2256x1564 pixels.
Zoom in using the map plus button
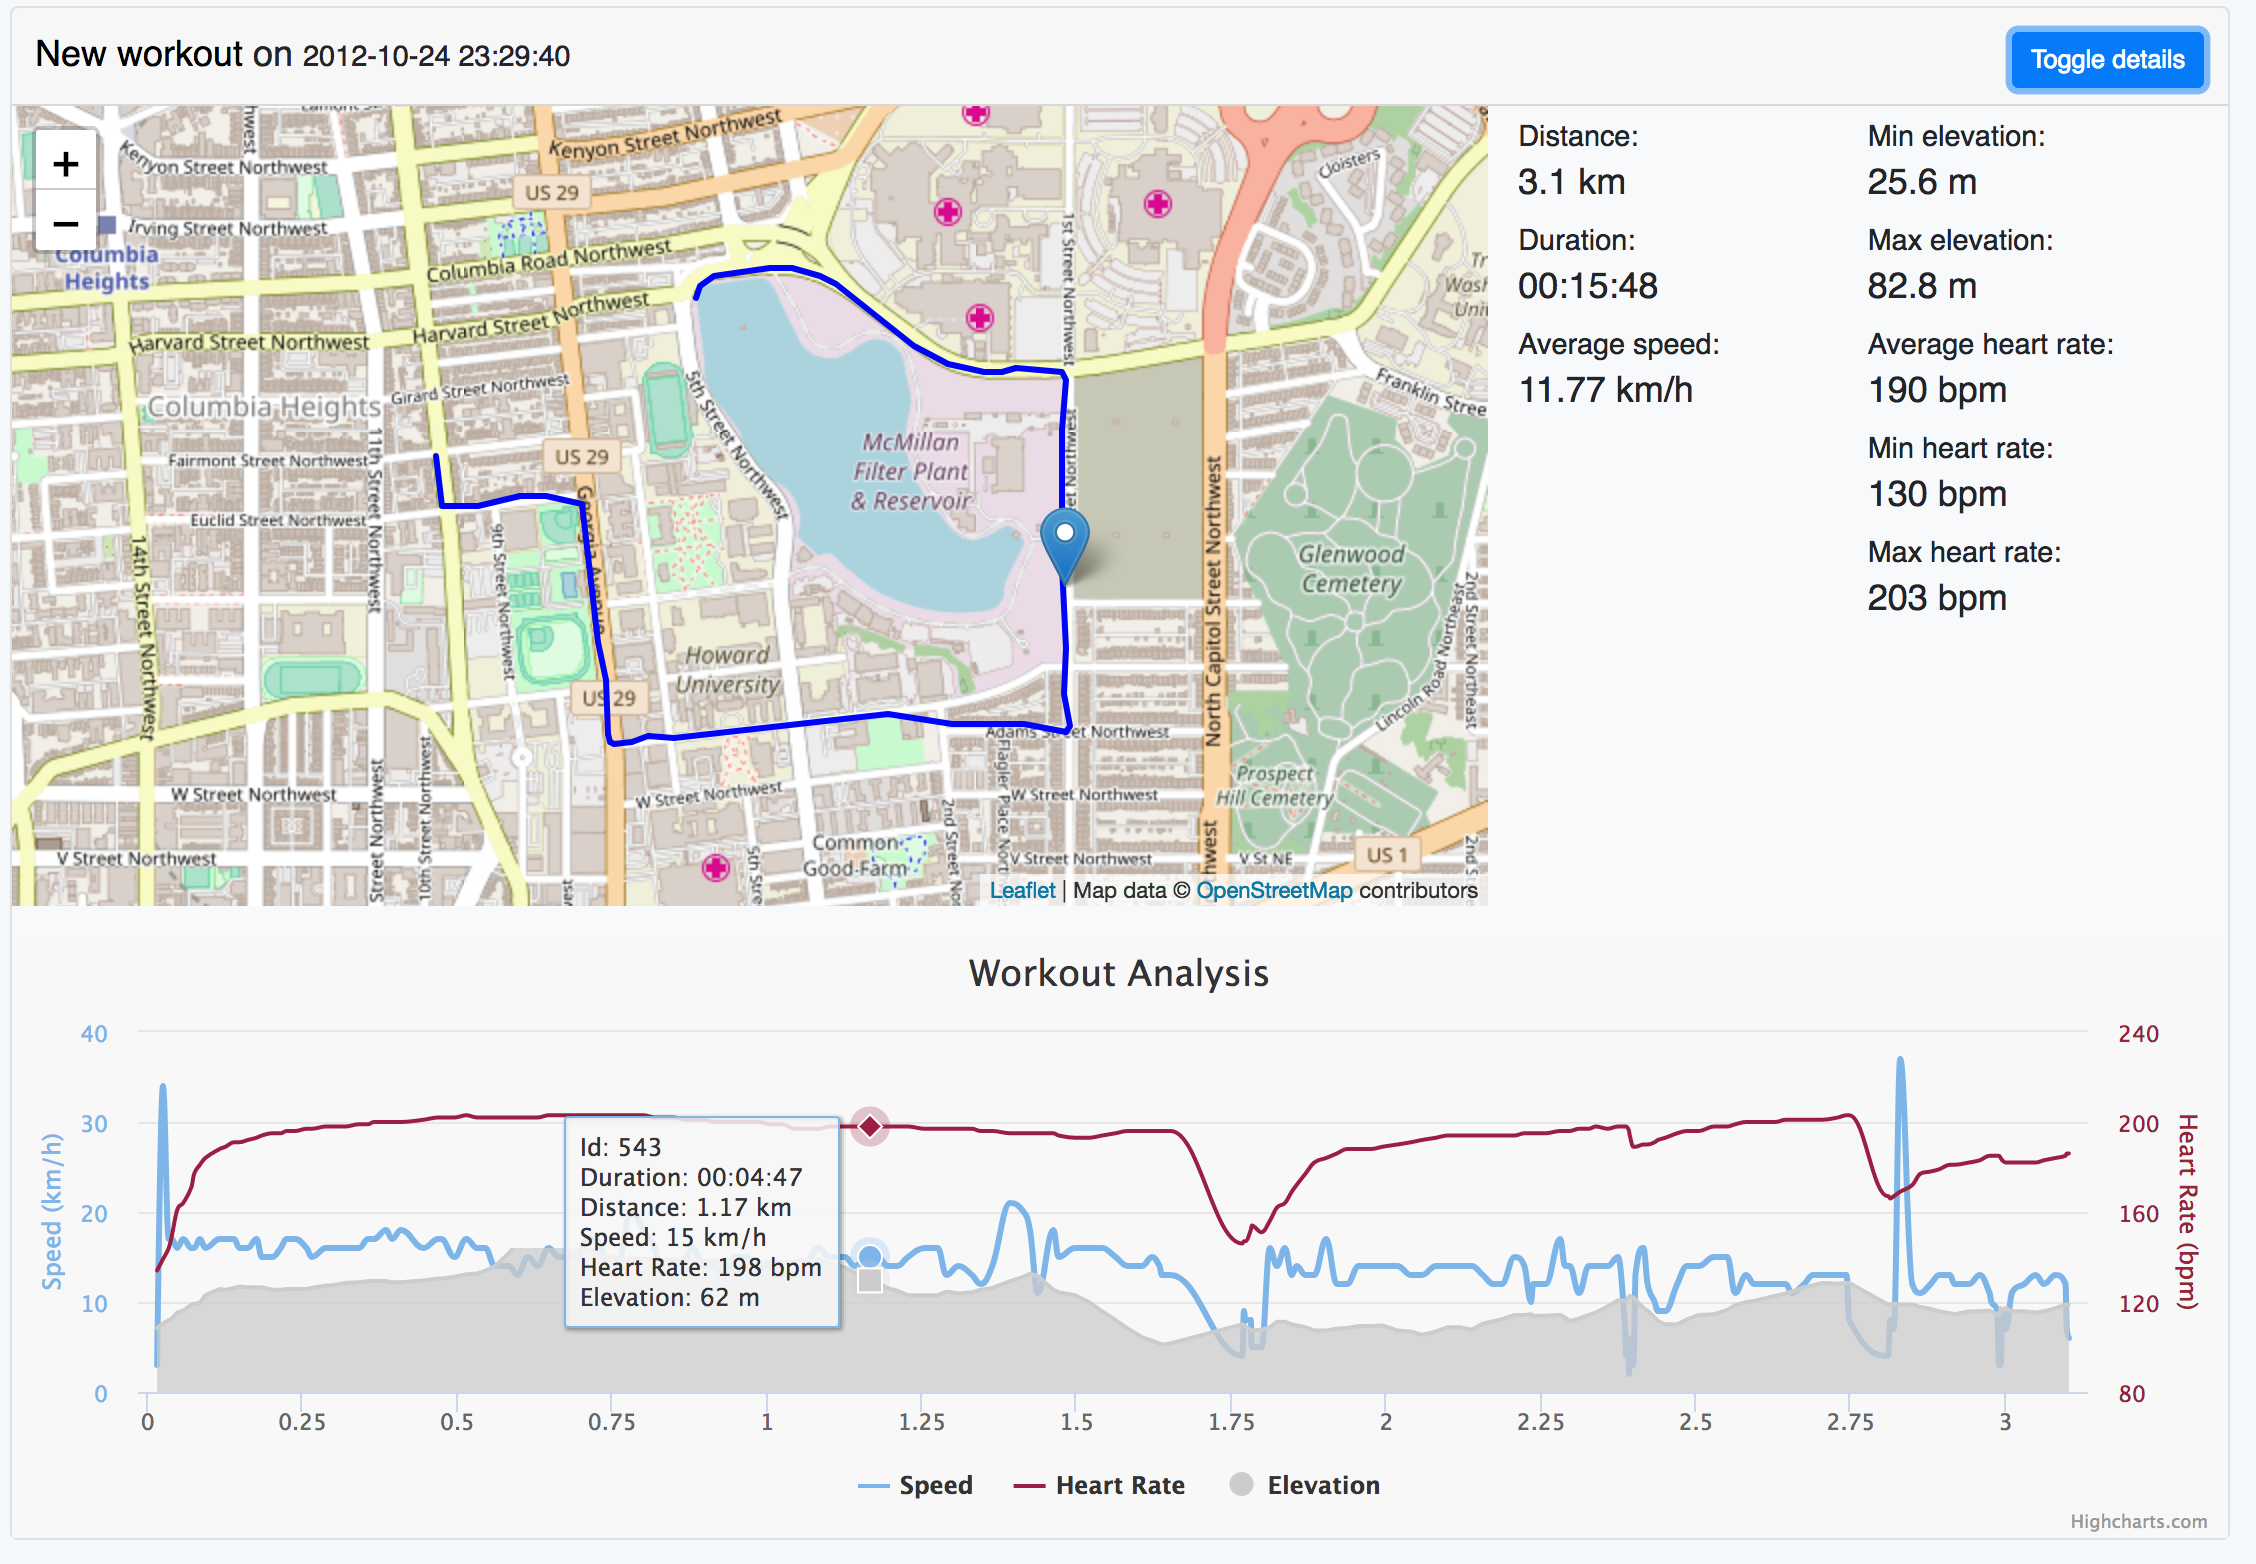coord(65,163)
